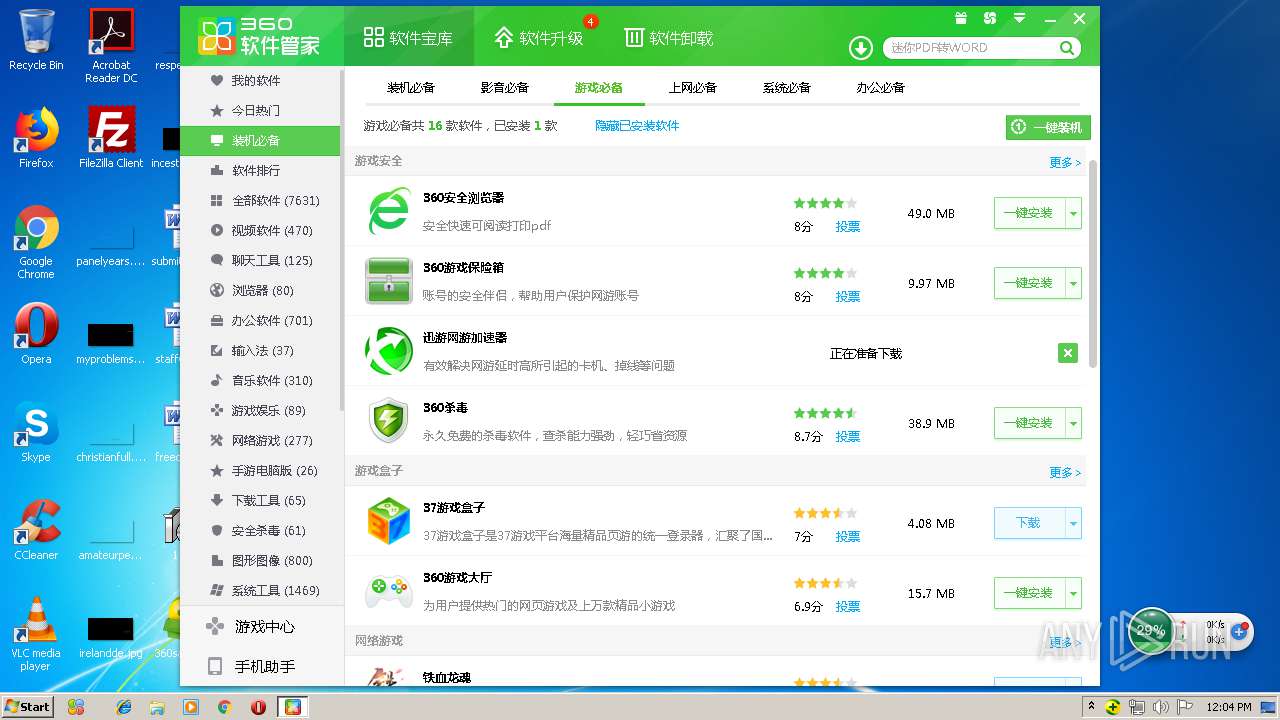Click the software list vertical scrollbar

pyautogui.click(x=1093, y=262)
